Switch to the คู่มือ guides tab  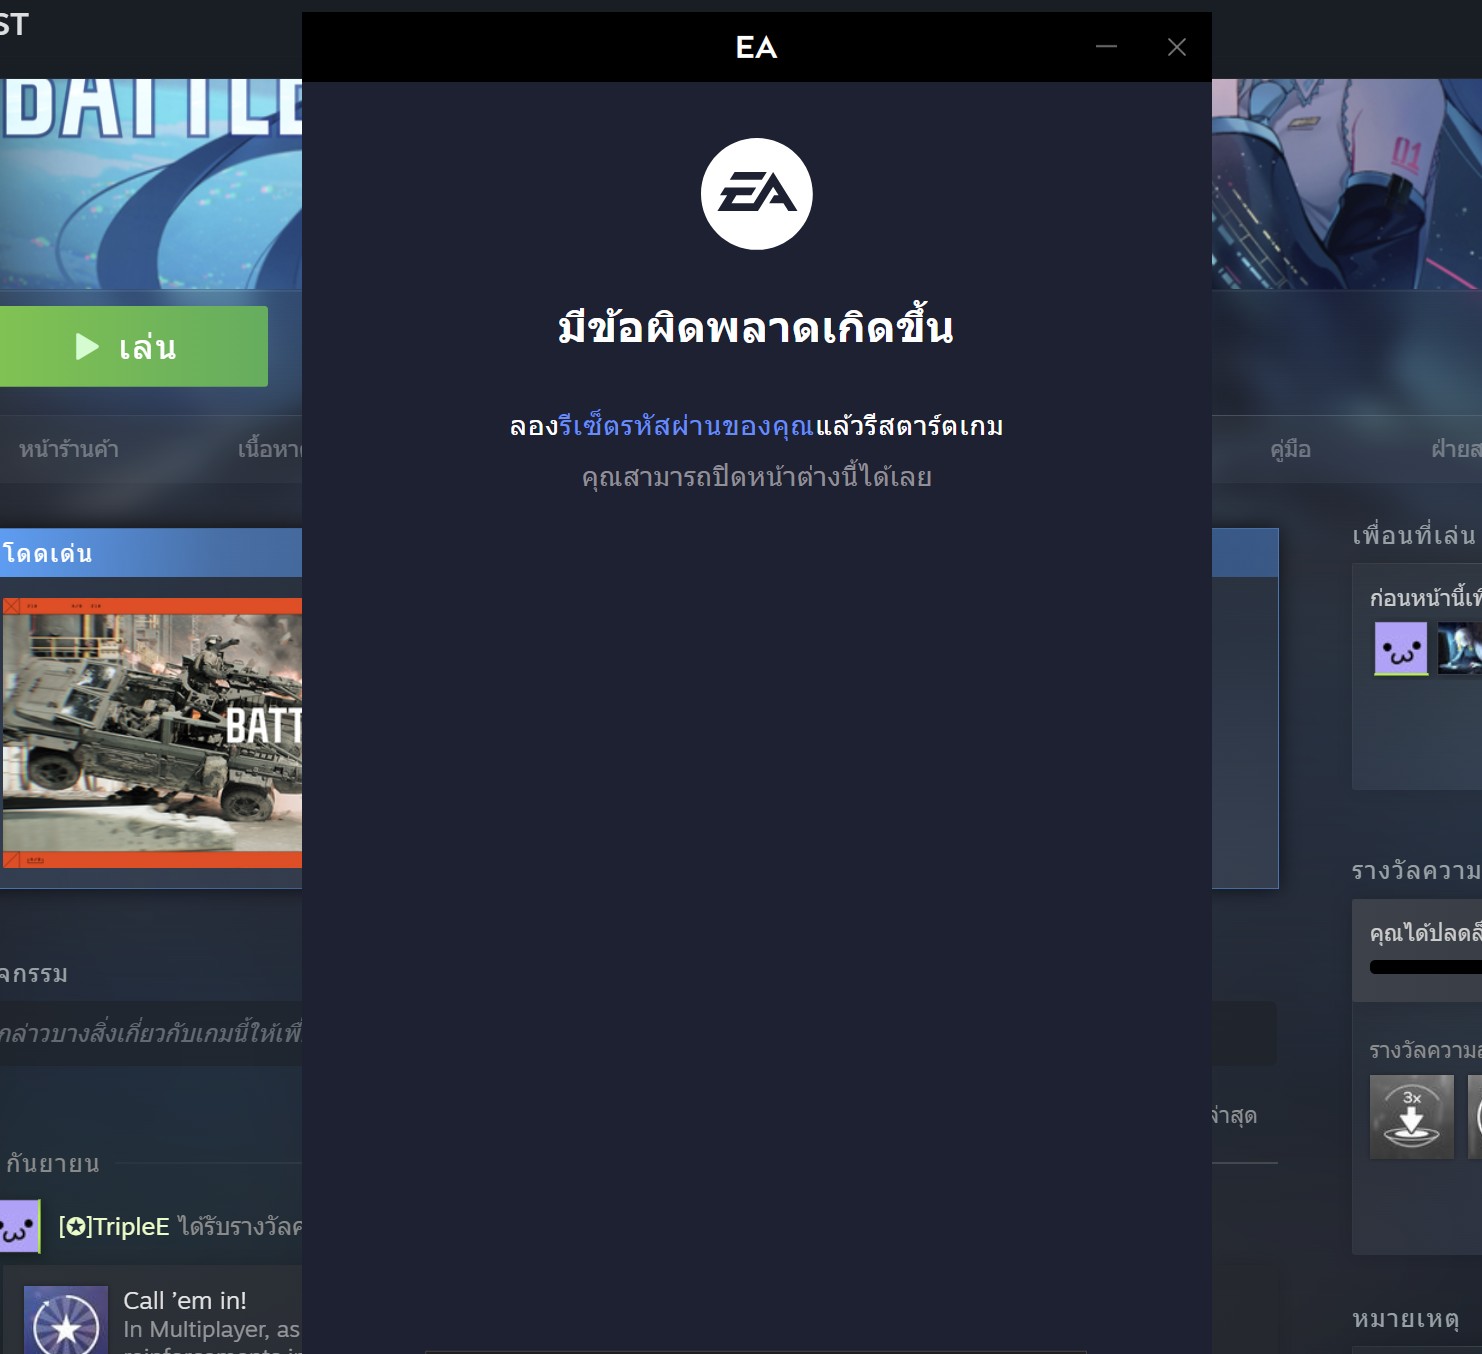coord(1290,450)
